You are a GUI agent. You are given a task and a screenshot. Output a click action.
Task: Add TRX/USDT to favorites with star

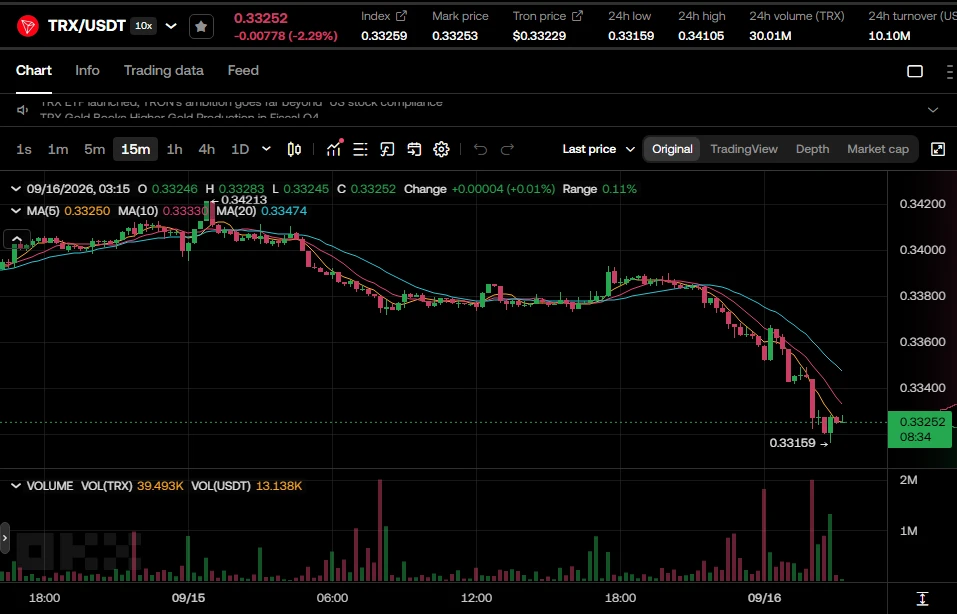(x=201, y=26)
